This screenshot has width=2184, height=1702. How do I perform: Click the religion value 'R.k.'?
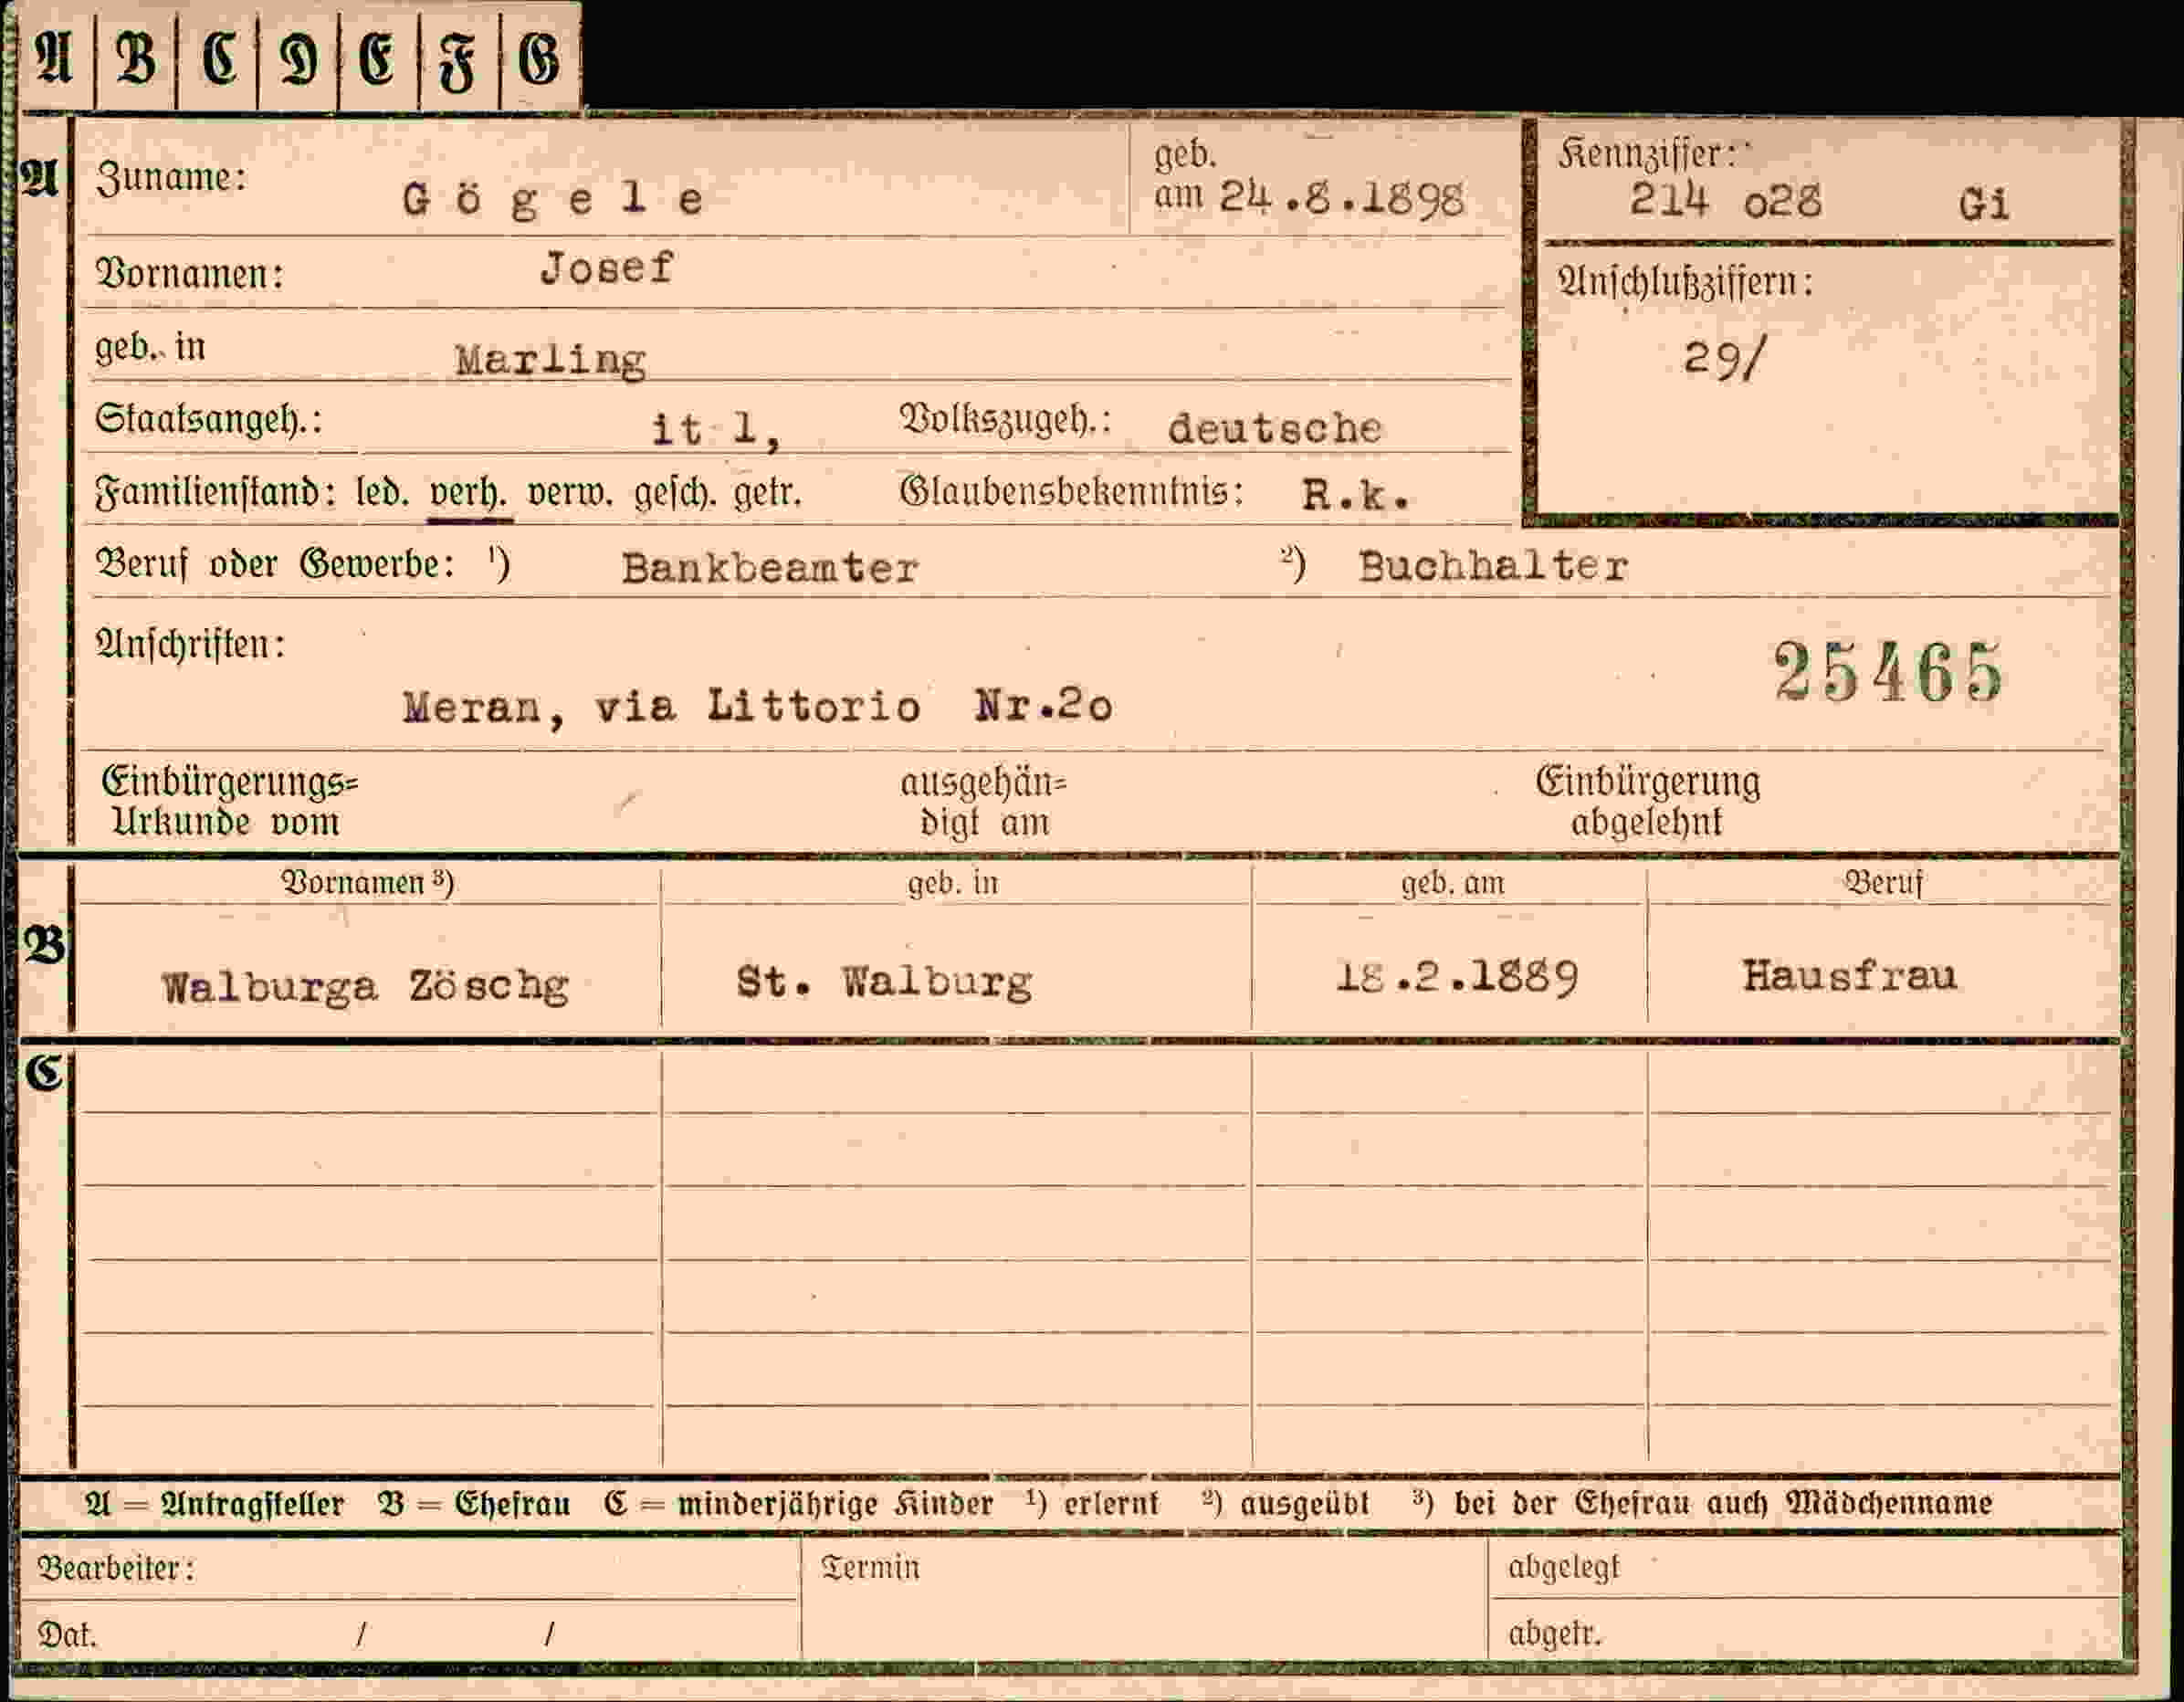(1356, 495)
